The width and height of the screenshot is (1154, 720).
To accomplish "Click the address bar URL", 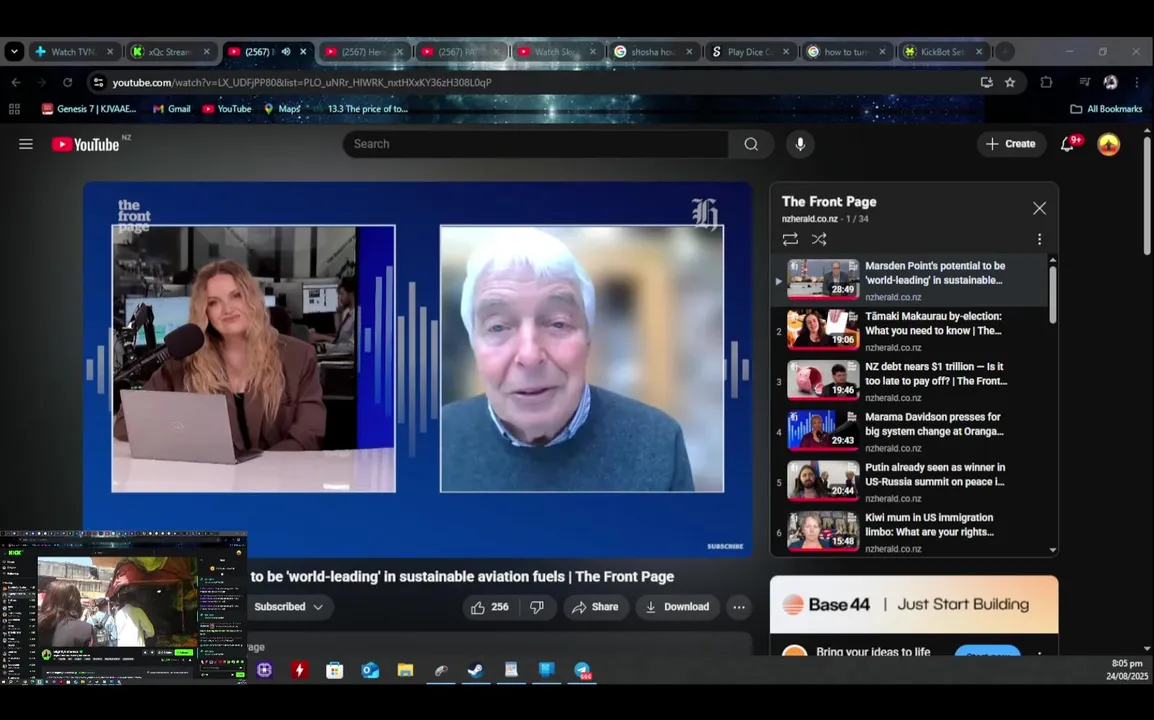I will pos(302,82).
